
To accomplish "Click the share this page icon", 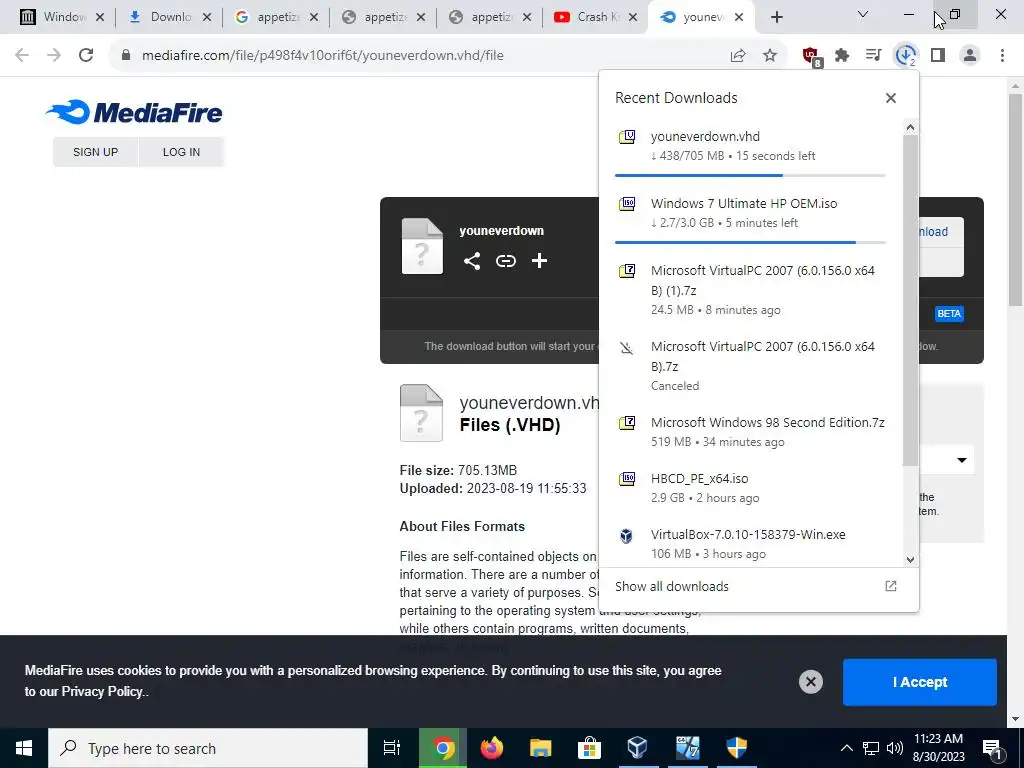I will [738, 56].
